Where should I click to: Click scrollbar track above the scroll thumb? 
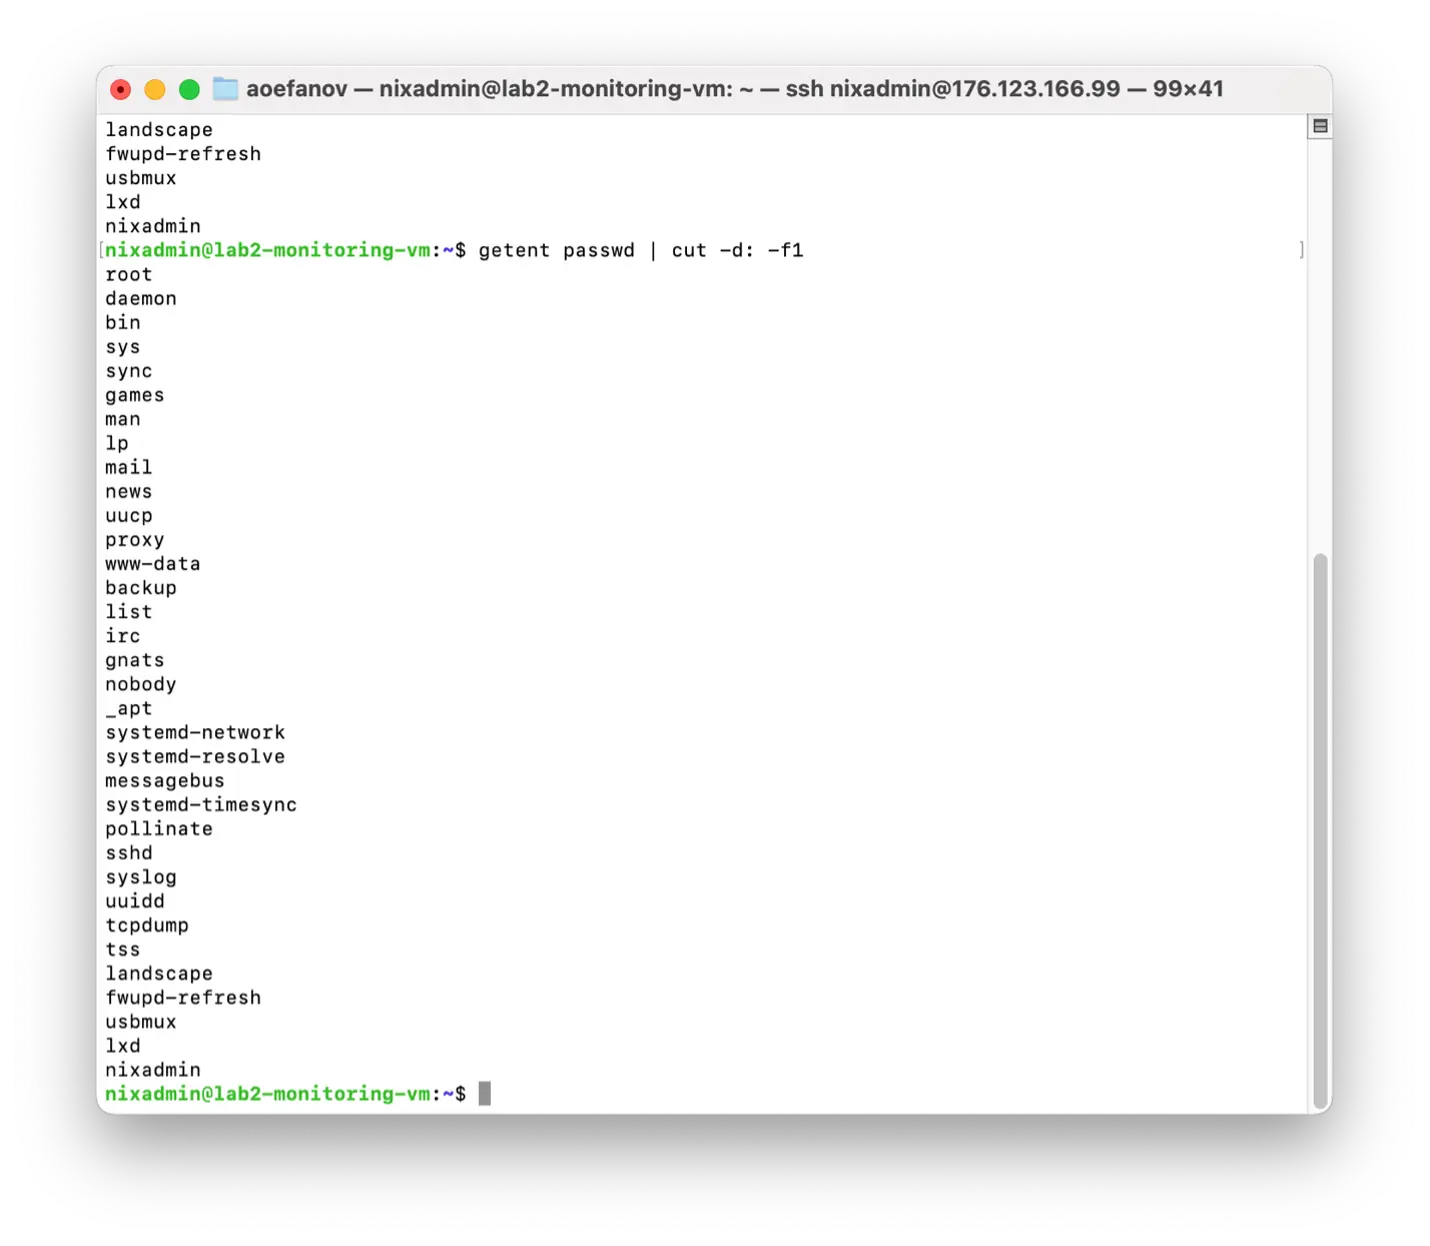point(1319,350)
